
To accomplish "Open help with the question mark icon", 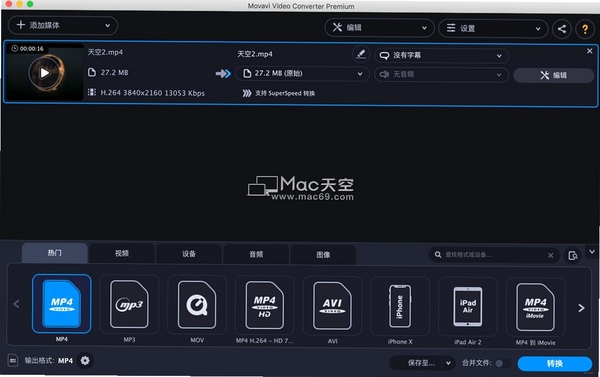I will coord(585,29).
